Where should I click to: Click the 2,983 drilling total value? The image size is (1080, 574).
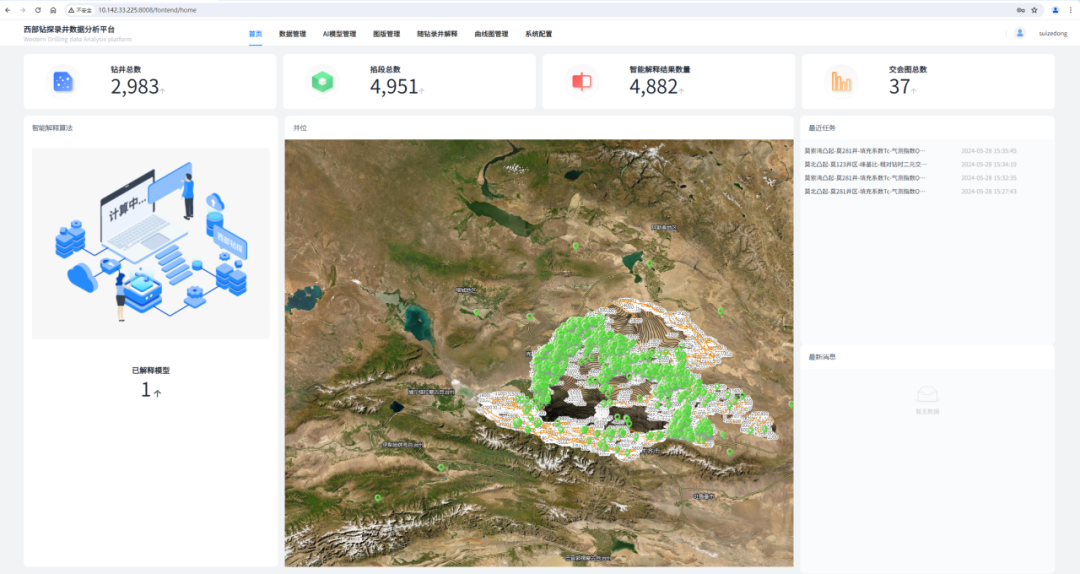[135, 87]
